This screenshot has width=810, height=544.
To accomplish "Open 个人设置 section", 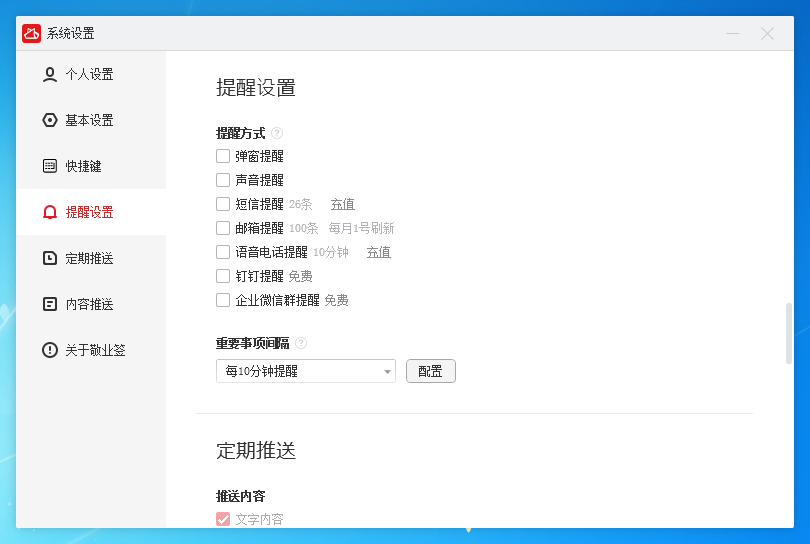I will pyautogui.click(x=91, y=74).
